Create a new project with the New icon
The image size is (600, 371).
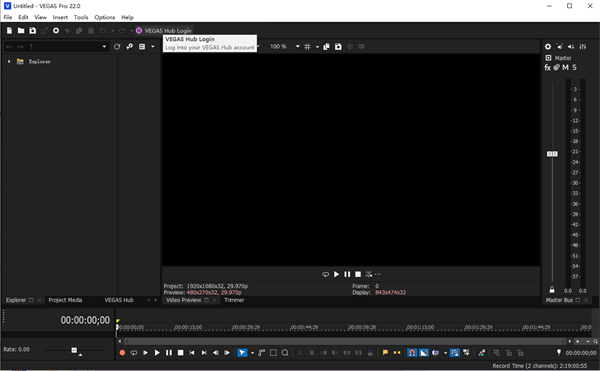9,31
